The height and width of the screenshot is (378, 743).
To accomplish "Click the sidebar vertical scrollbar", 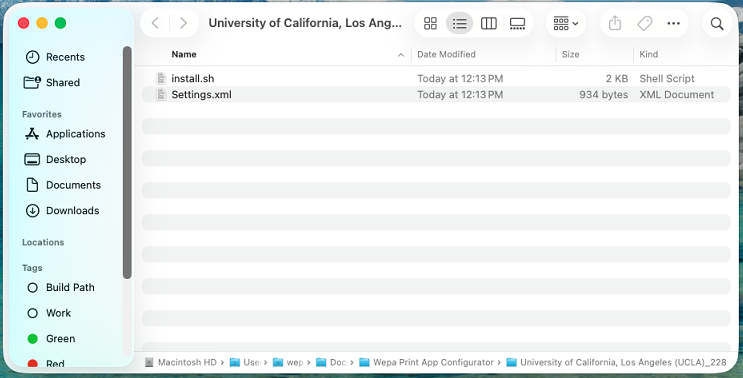I will (x=127, y=162).
